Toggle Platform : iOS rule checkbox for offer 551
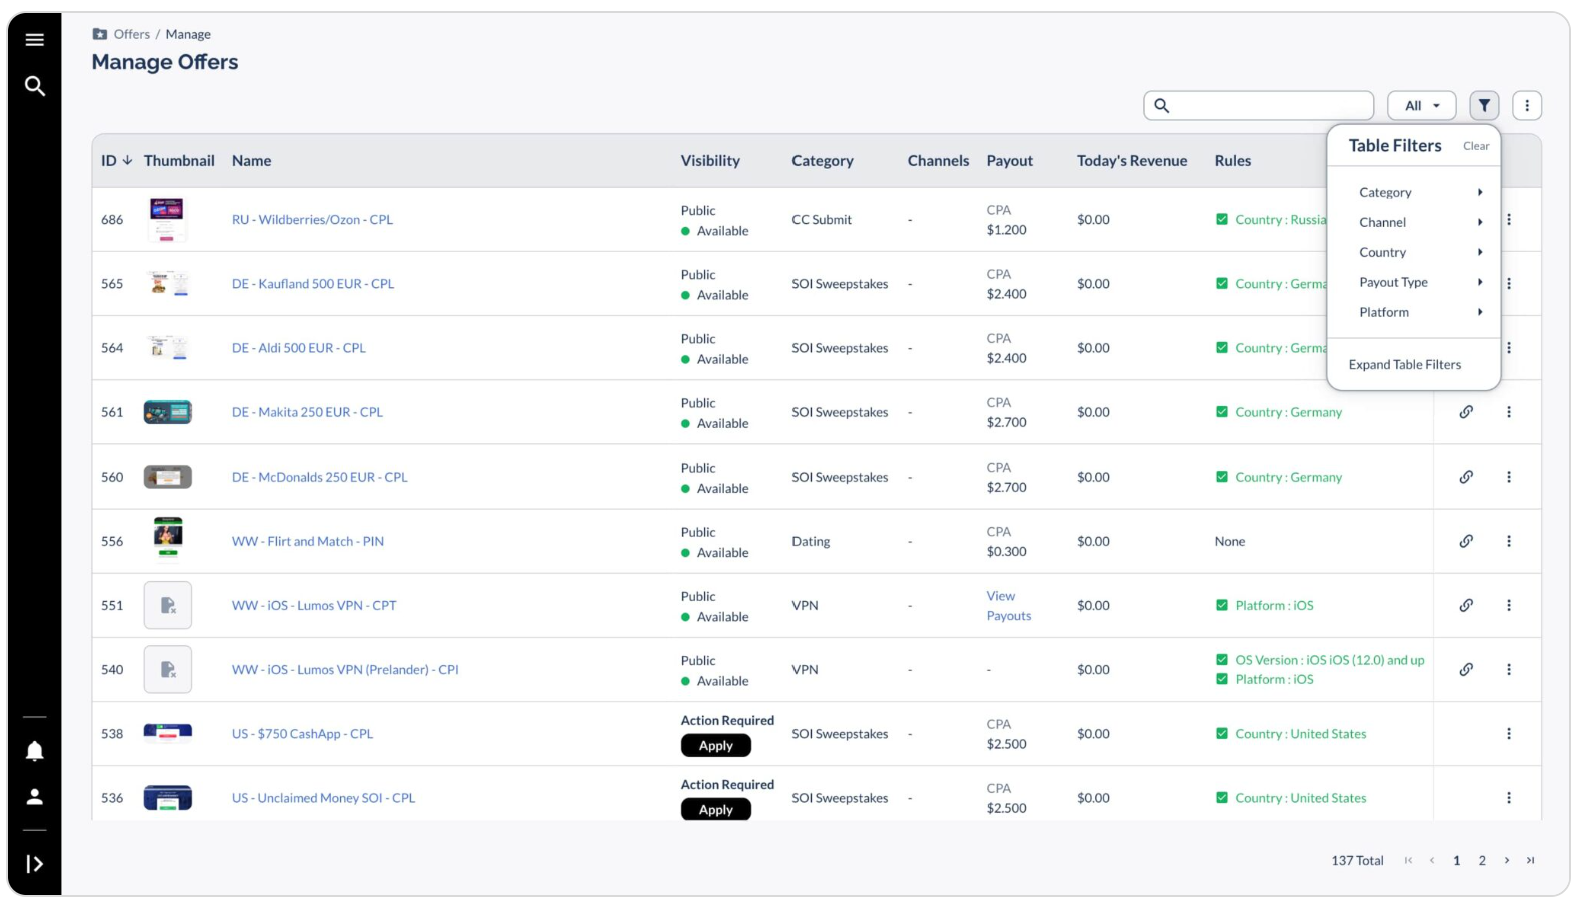The height and width of the screenshot is (902, 1582). click(x=1222, y=605)
